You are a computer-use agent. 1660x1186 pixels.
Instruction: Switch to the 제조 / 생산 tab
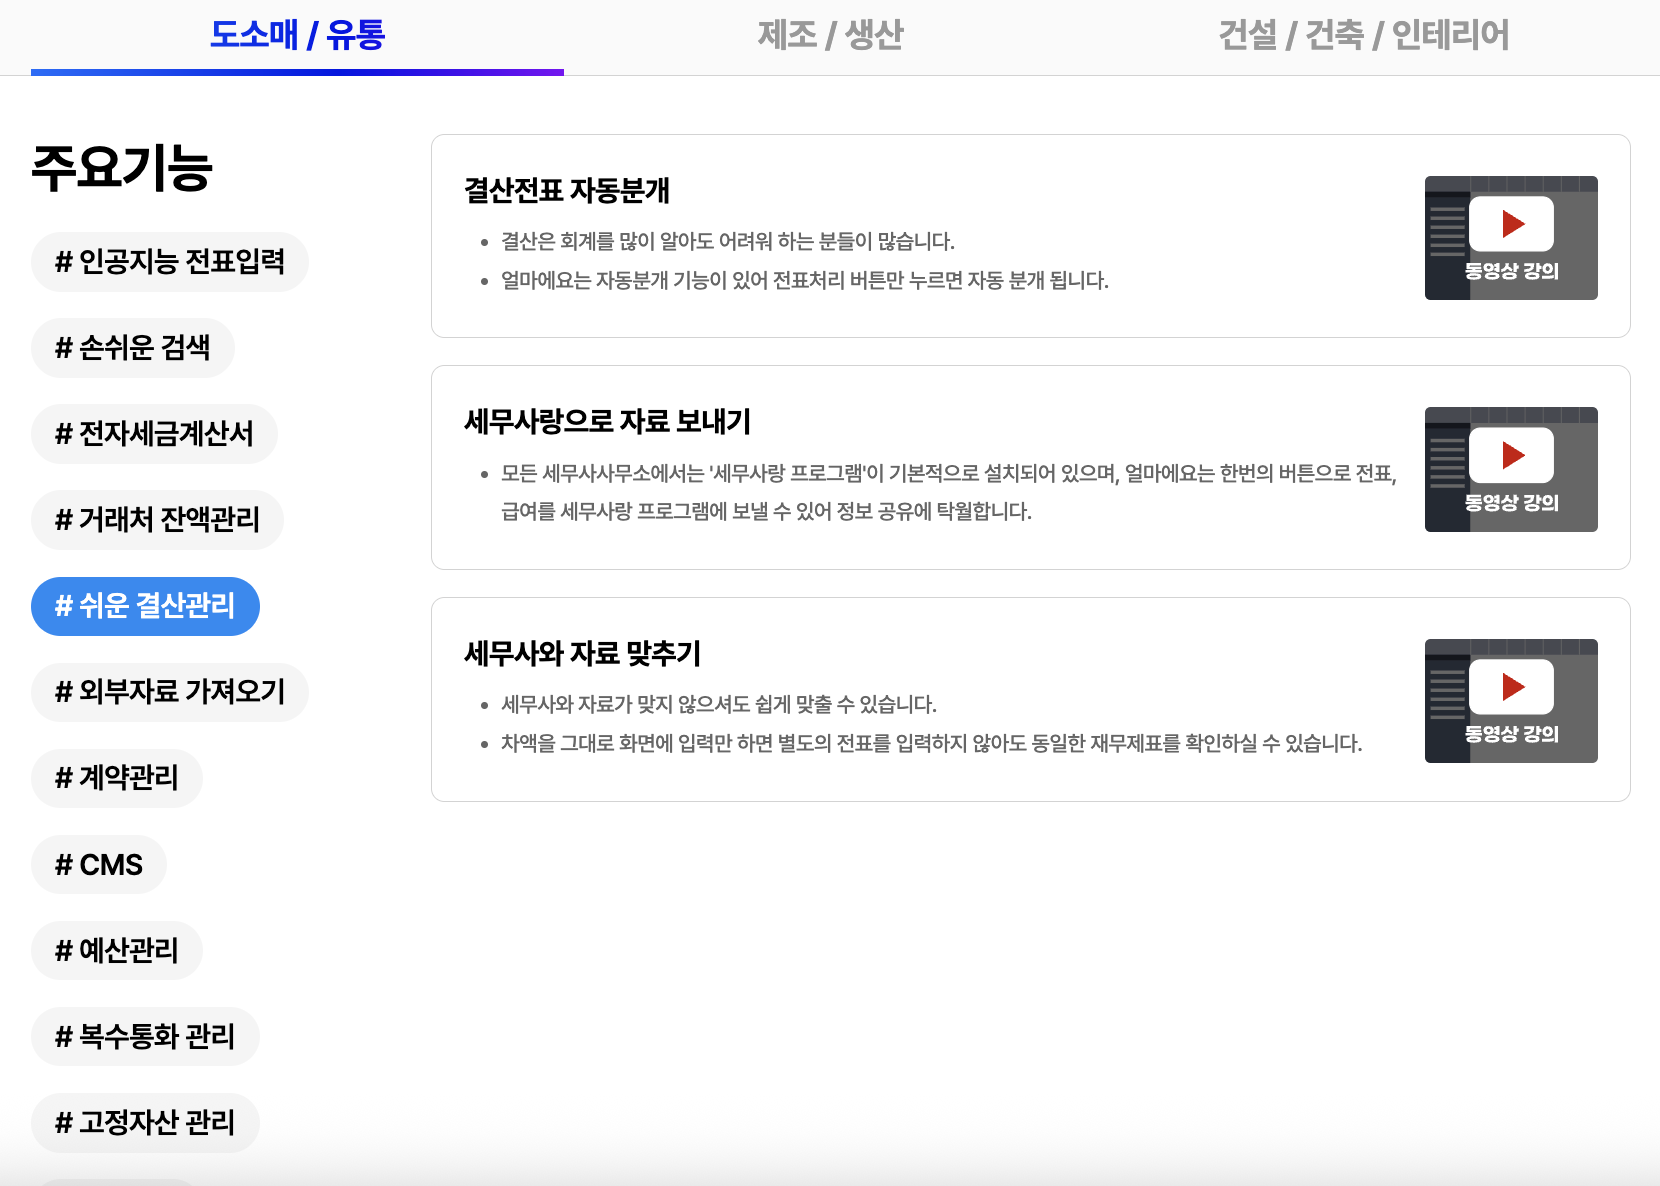(x=830, y=35)
